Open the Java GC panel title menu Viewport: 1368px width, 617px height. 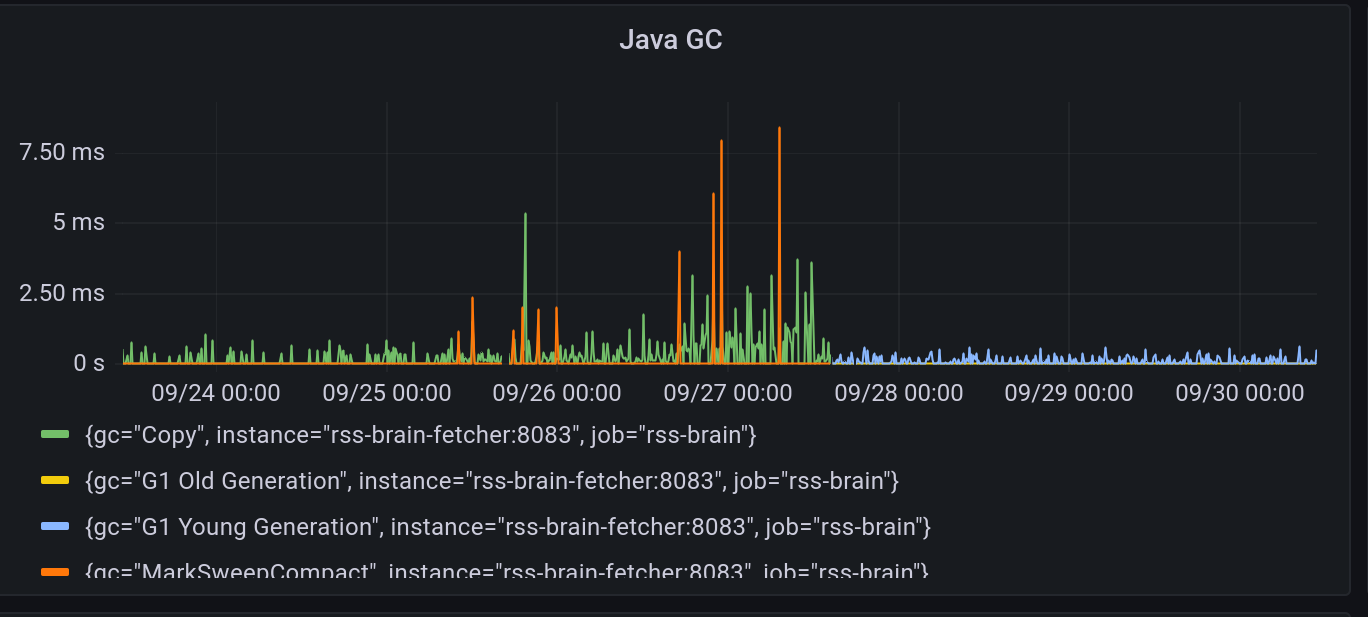pos(670,40)
